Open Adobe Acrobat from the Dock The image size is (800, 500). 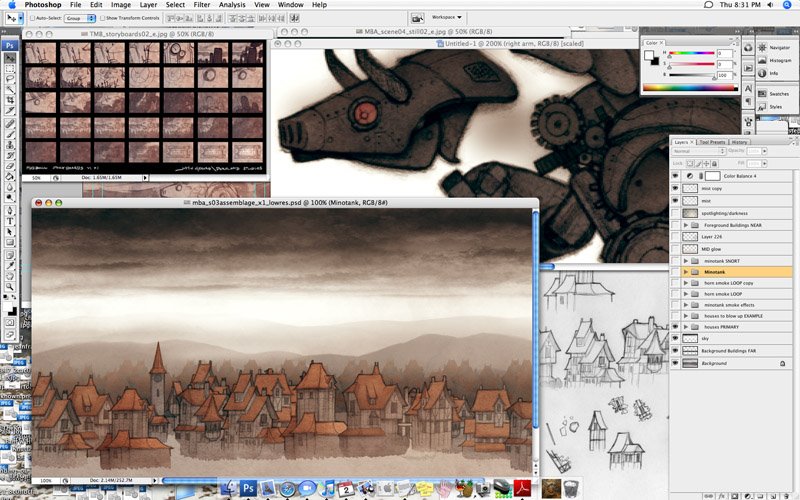(x=522, y=488)
